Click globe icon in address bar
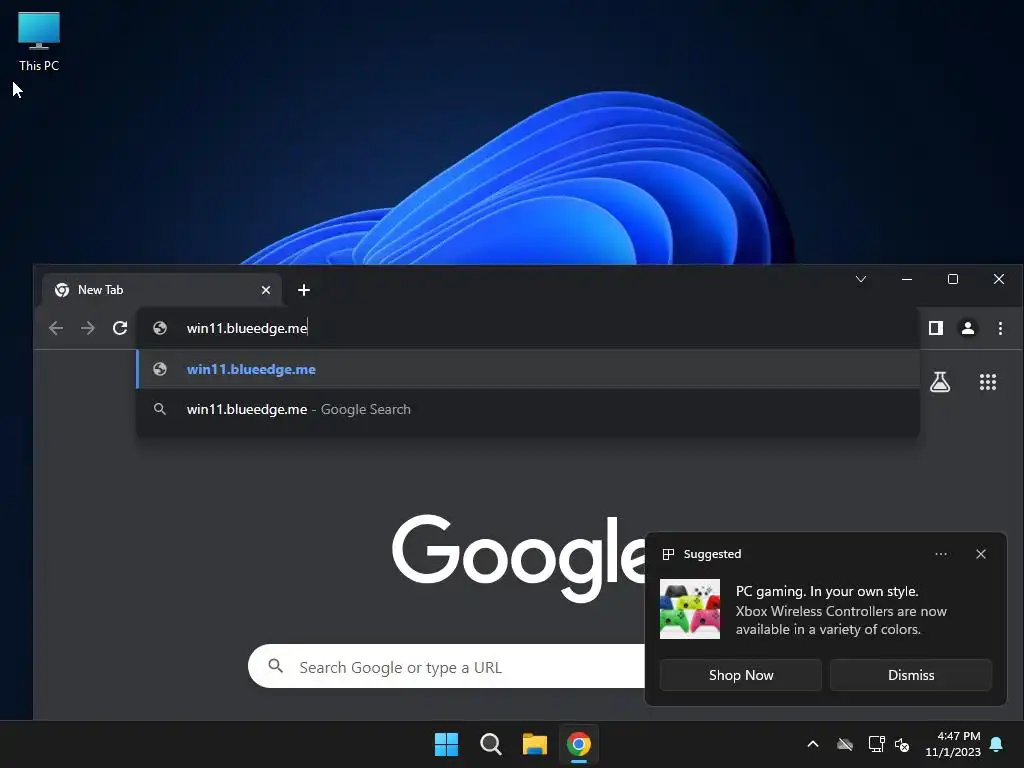 [160, 328]
